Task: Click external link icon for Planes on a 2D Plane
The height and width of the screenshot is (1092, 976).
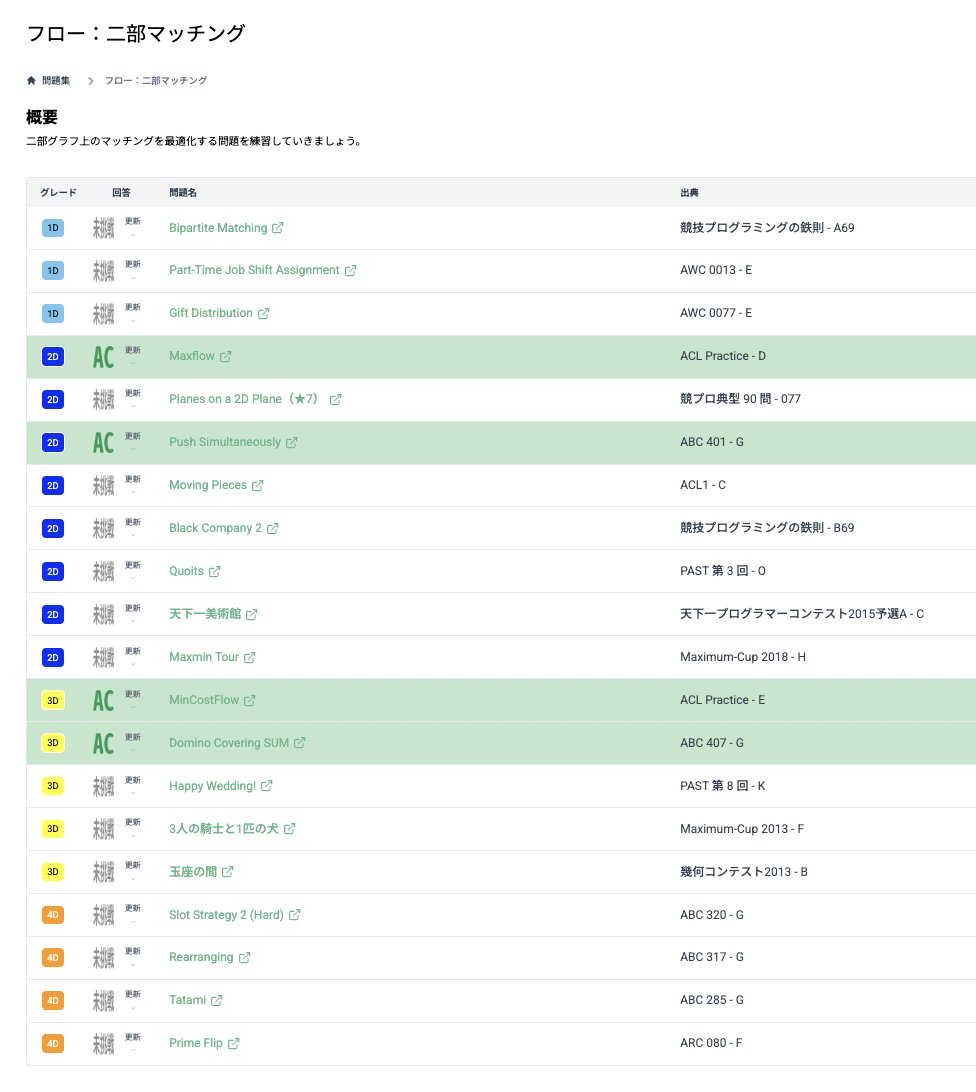Action: tap(335, 400)
